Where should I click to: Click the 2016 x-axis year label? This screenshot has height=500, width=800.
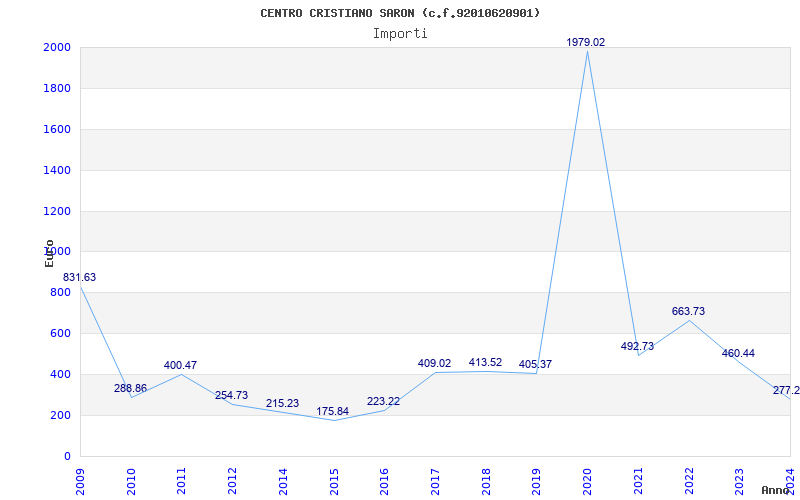pos(384,481)
